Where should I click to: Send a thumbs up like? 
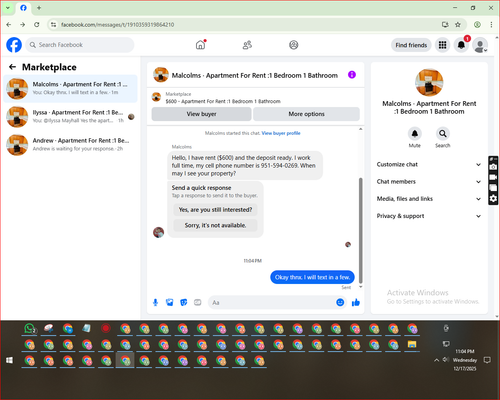tap(356, 302)
